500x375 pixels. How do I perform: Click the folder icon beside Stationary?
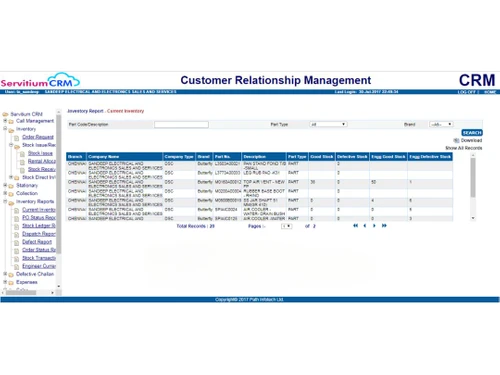click(11, 186)
